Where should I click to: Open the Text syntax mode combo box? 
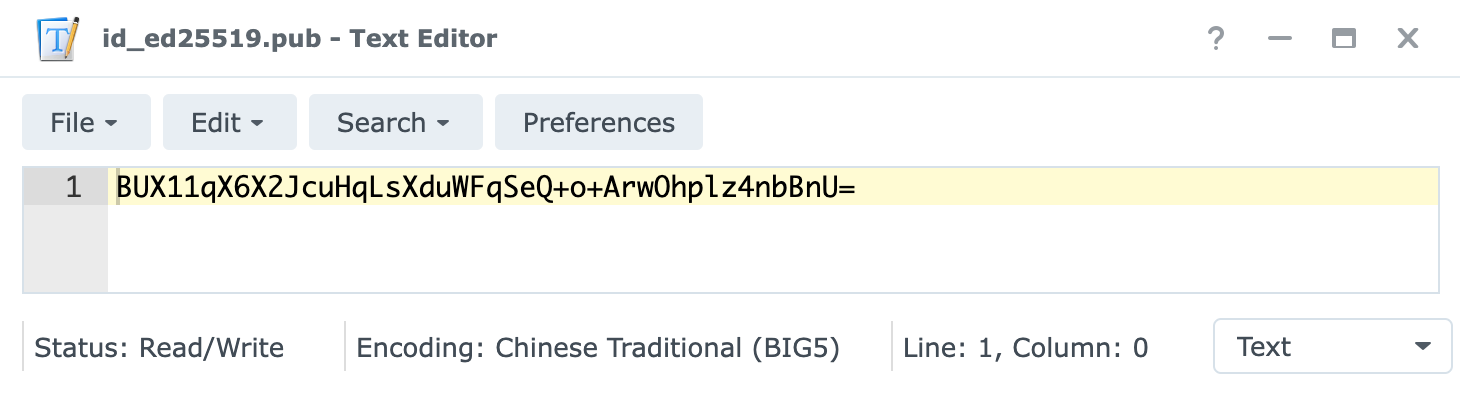tap(1332, 346)
